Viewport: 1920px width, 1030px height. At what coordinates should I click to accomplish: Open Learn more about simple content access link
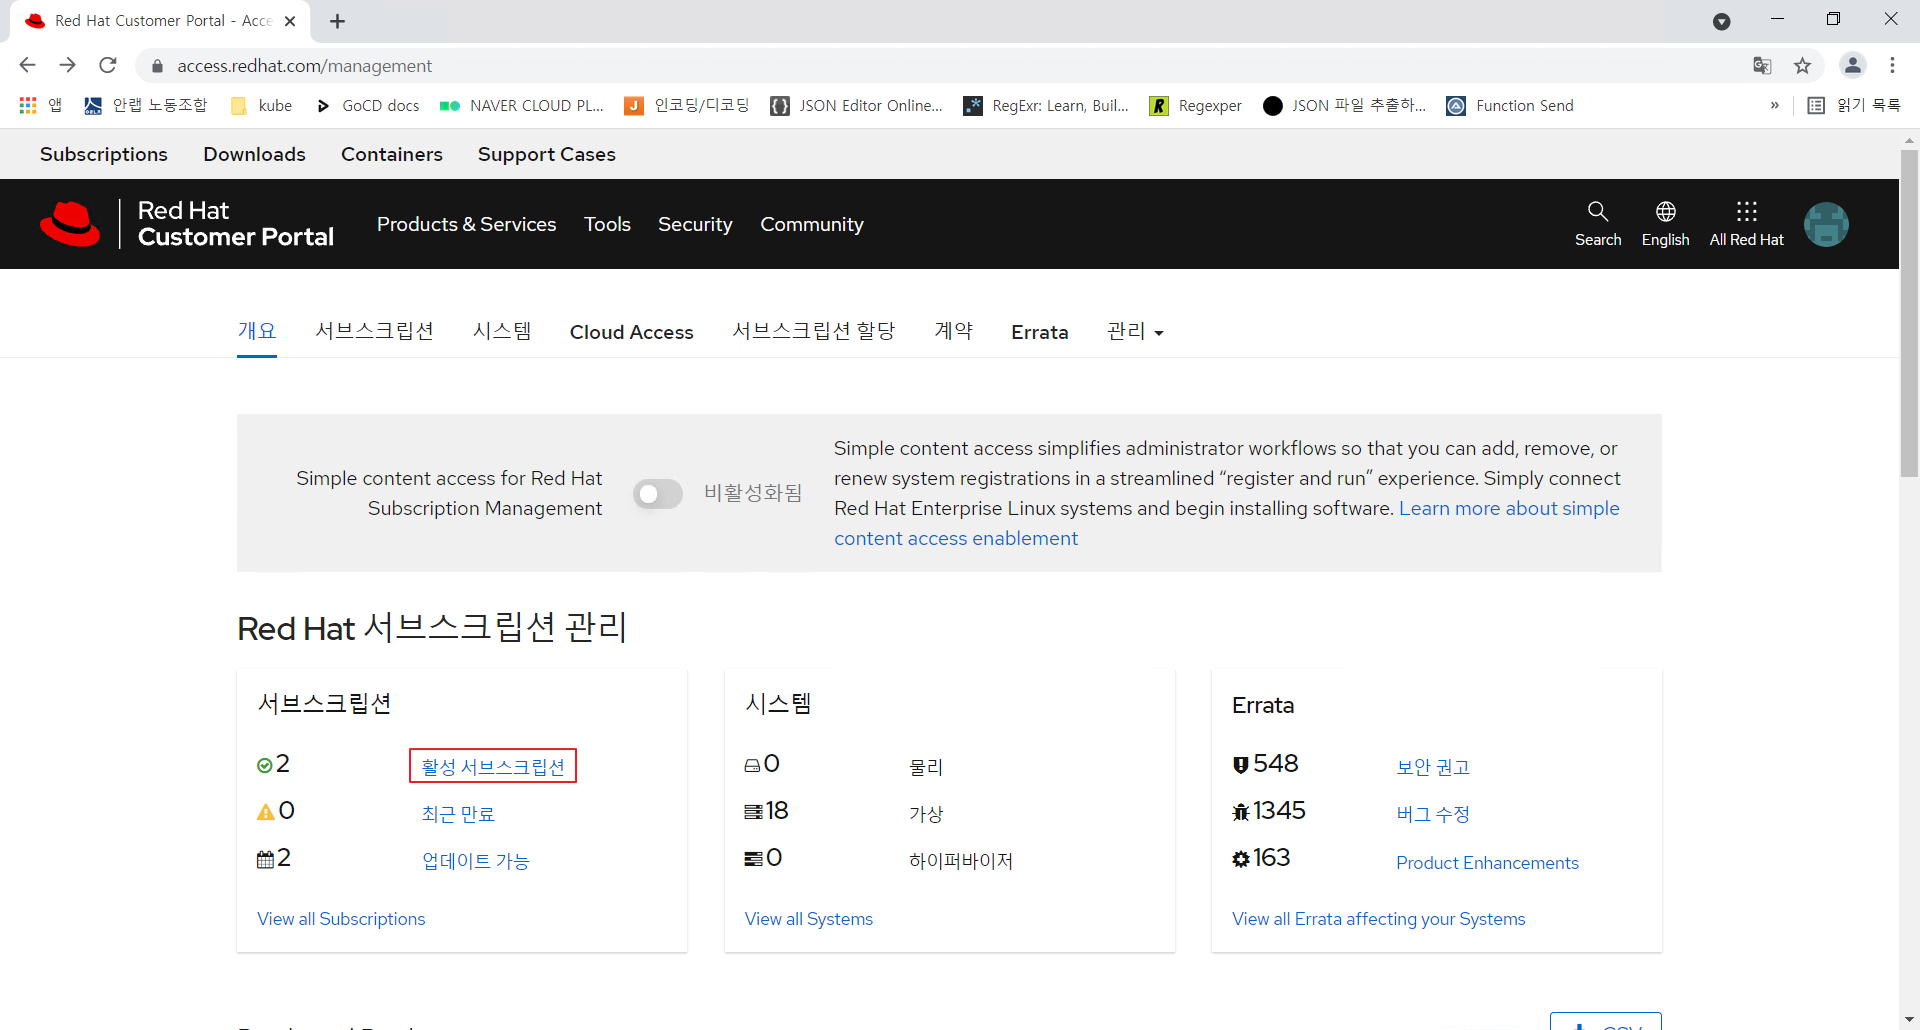point(1508,508)
